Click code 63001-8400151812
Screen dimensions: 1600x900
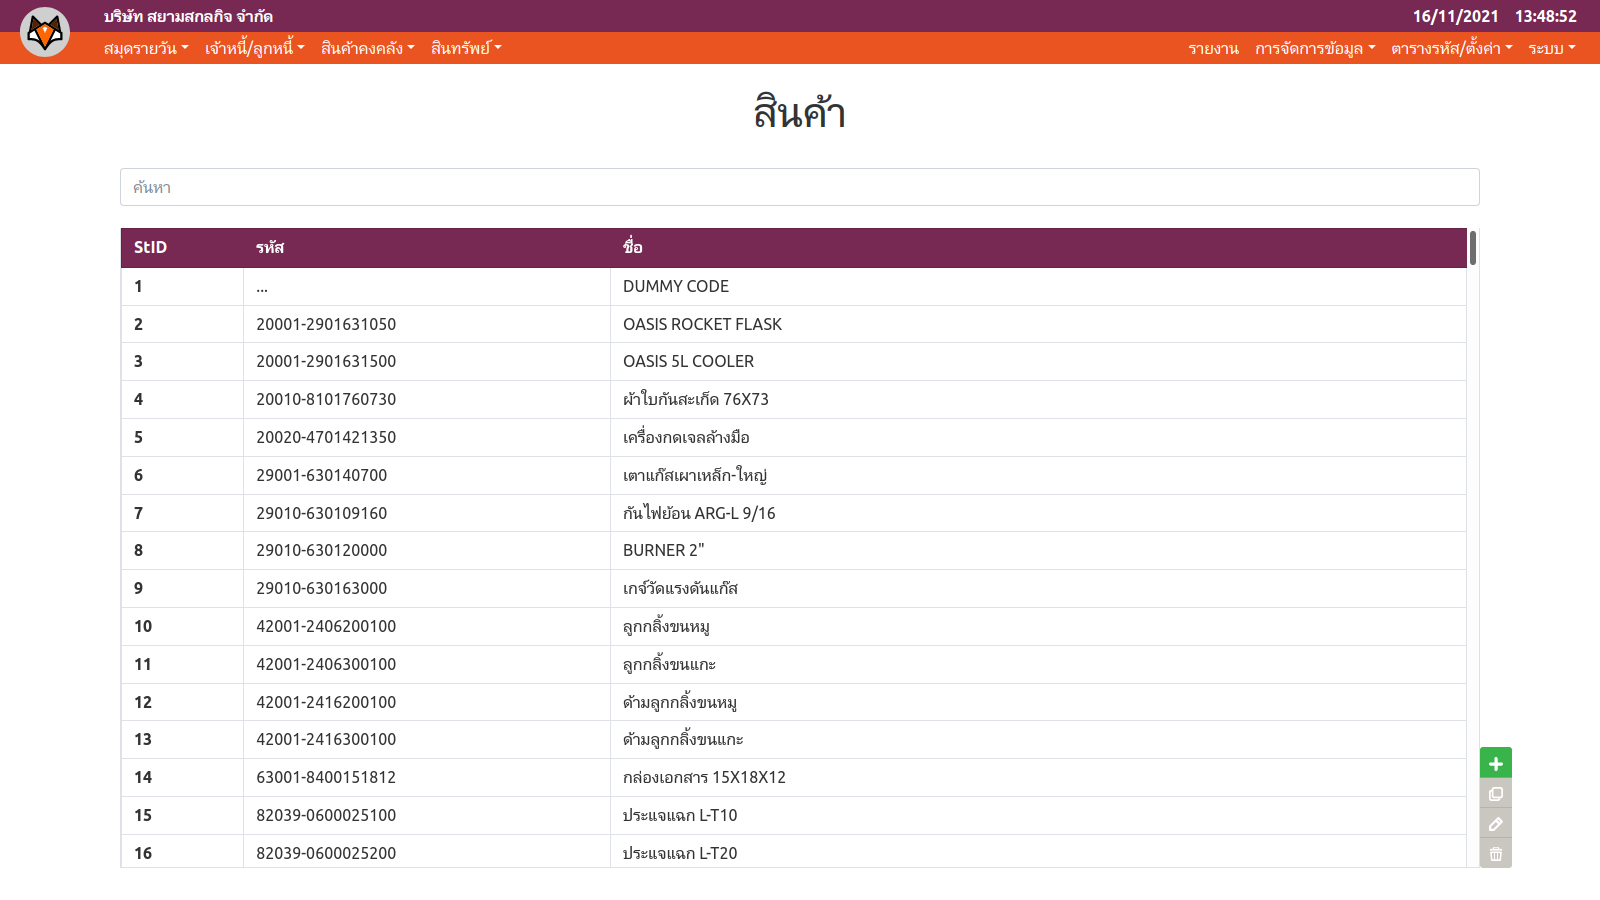click(326, 777)
